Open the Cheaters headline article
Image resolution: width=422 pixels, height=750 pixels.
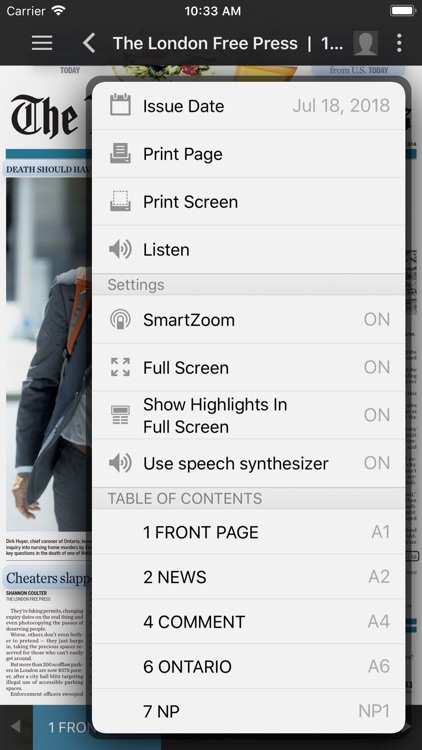click(47, 578)
